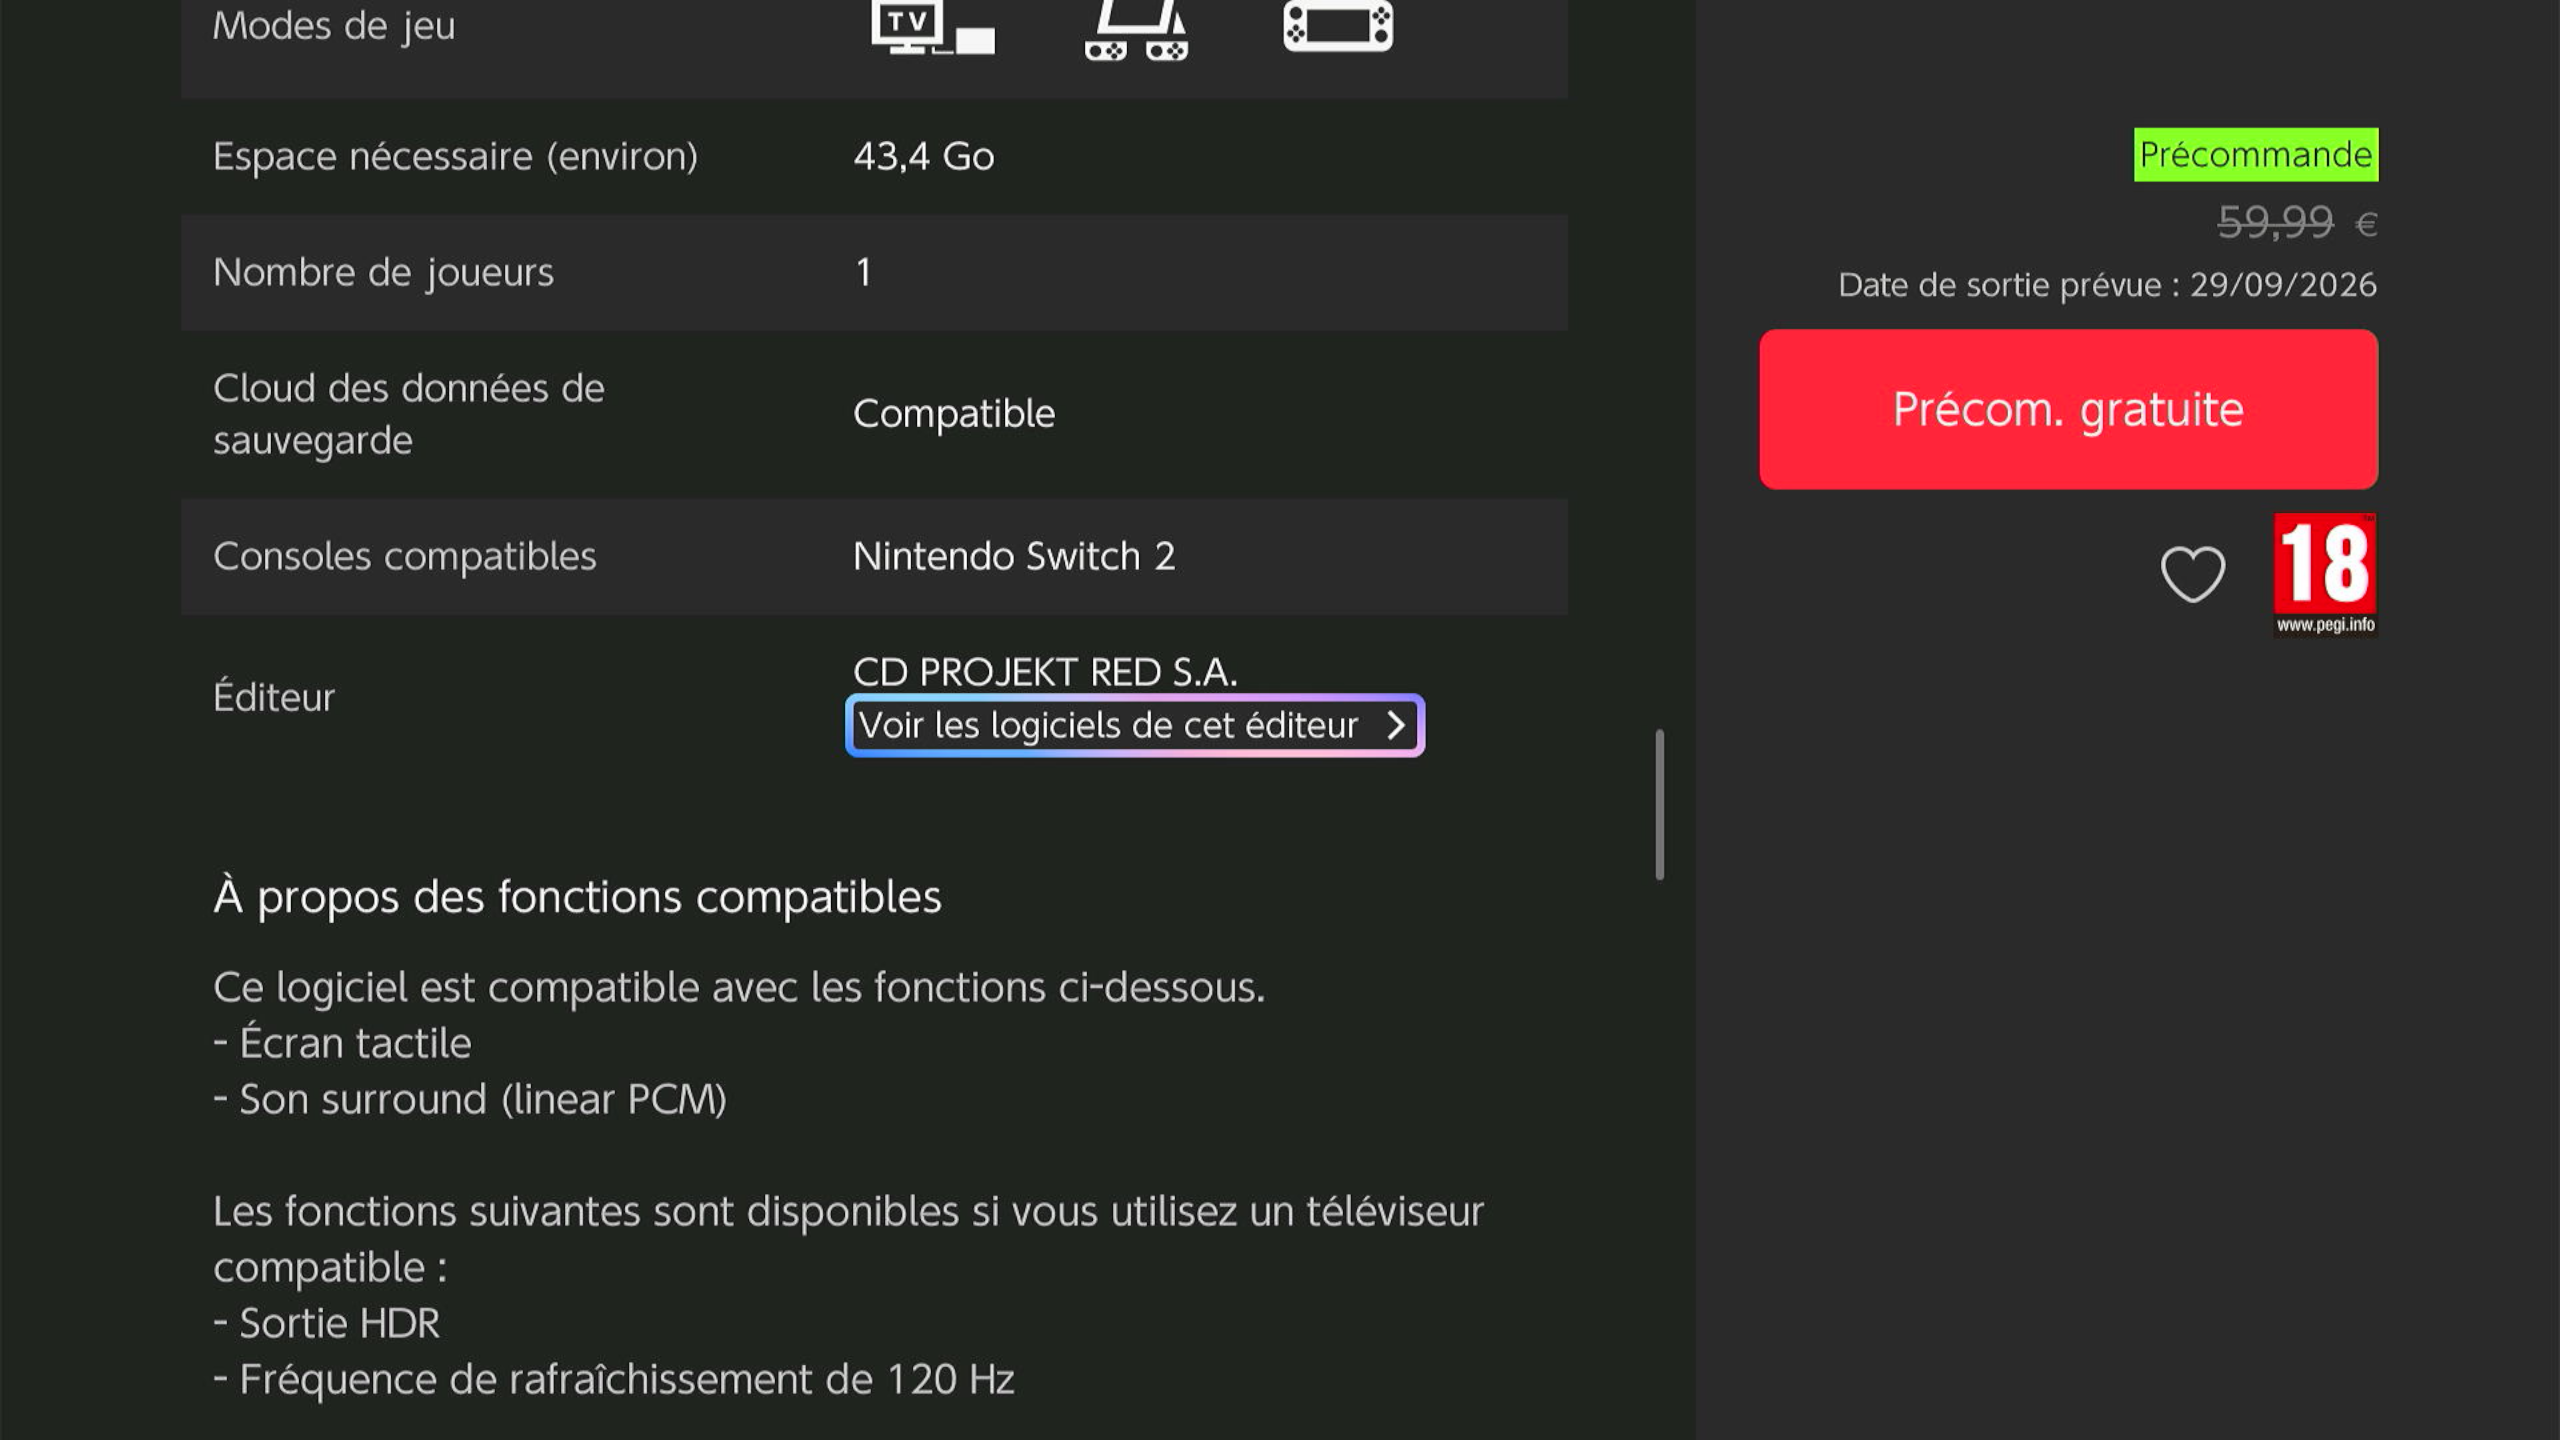
Task: Click the Modes de jeu label
Action: point(334,26)
